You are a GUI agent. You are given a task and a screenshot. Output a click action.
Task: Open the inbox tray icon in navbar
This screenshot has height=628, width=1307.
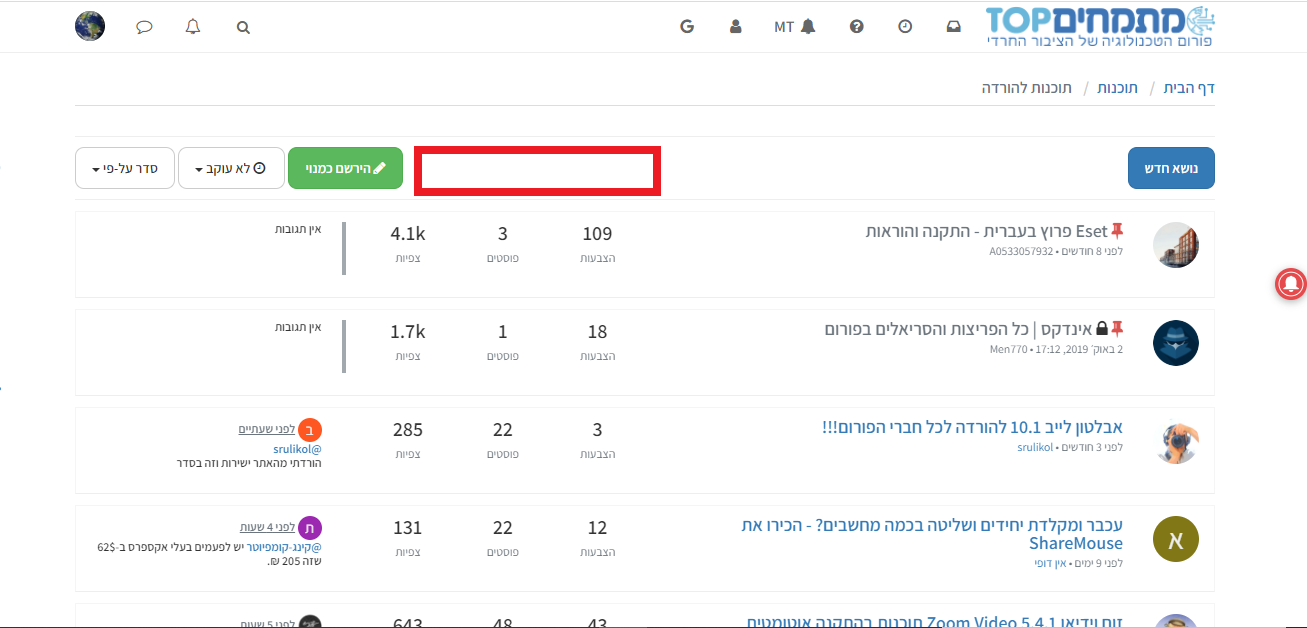(954, 27)
